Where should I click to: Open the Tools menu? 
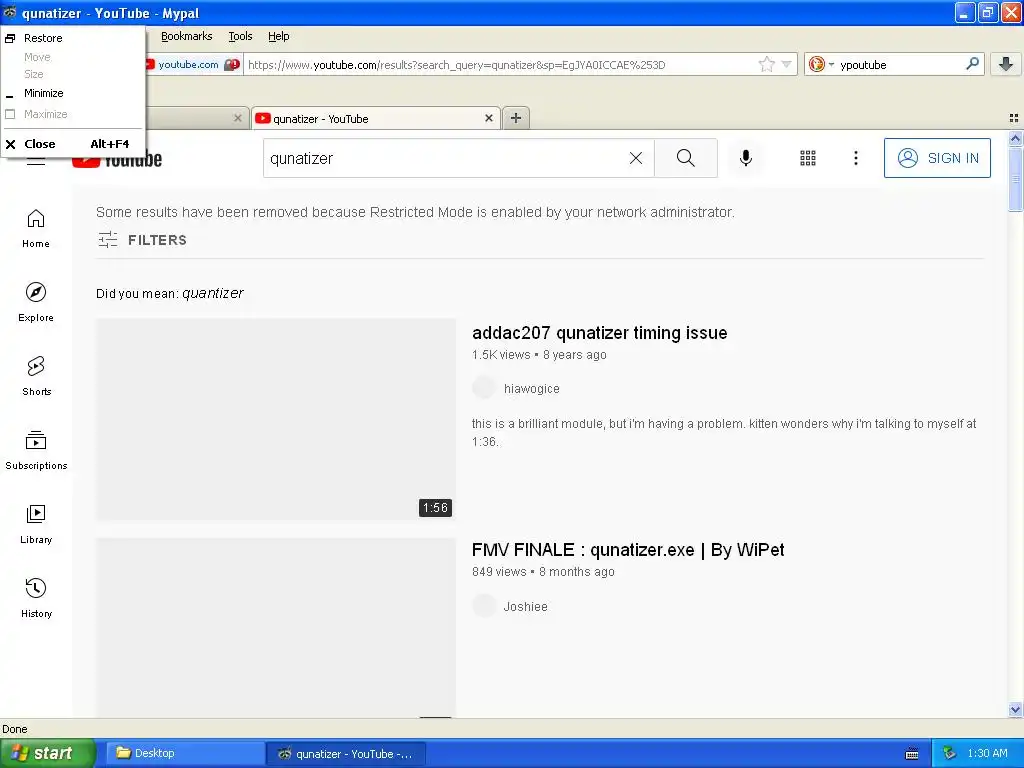tap(240, 37)
